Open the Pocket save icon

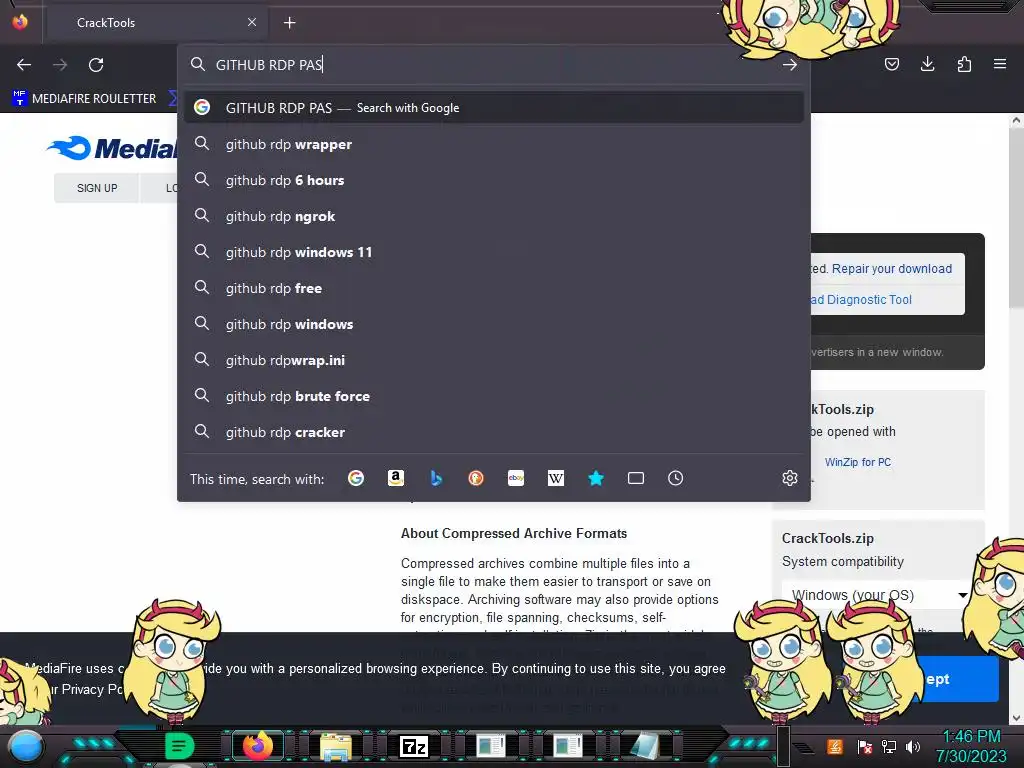click(x=891, y=64)
